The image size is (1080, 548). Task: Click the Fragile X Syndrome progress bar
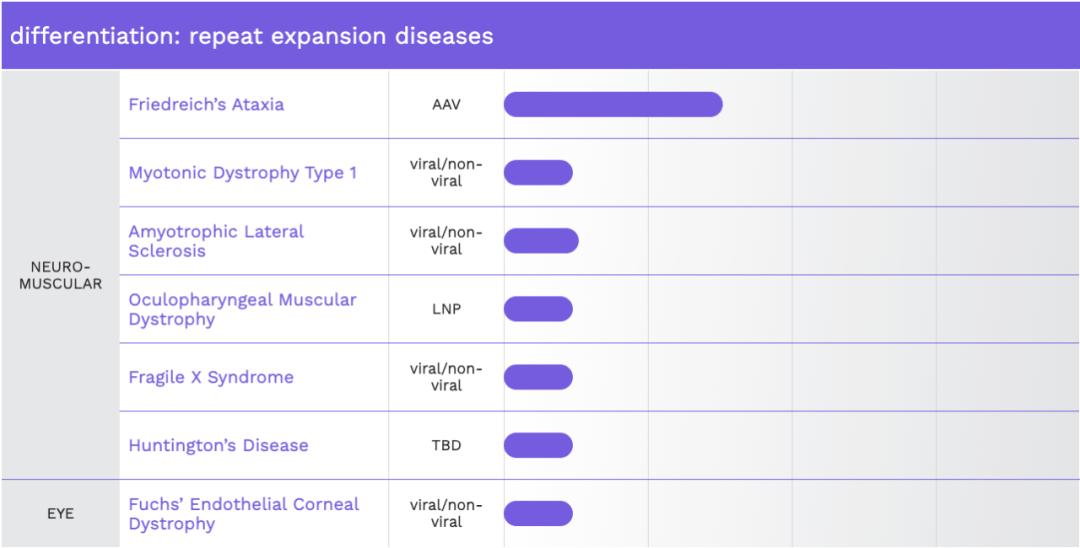538,377
